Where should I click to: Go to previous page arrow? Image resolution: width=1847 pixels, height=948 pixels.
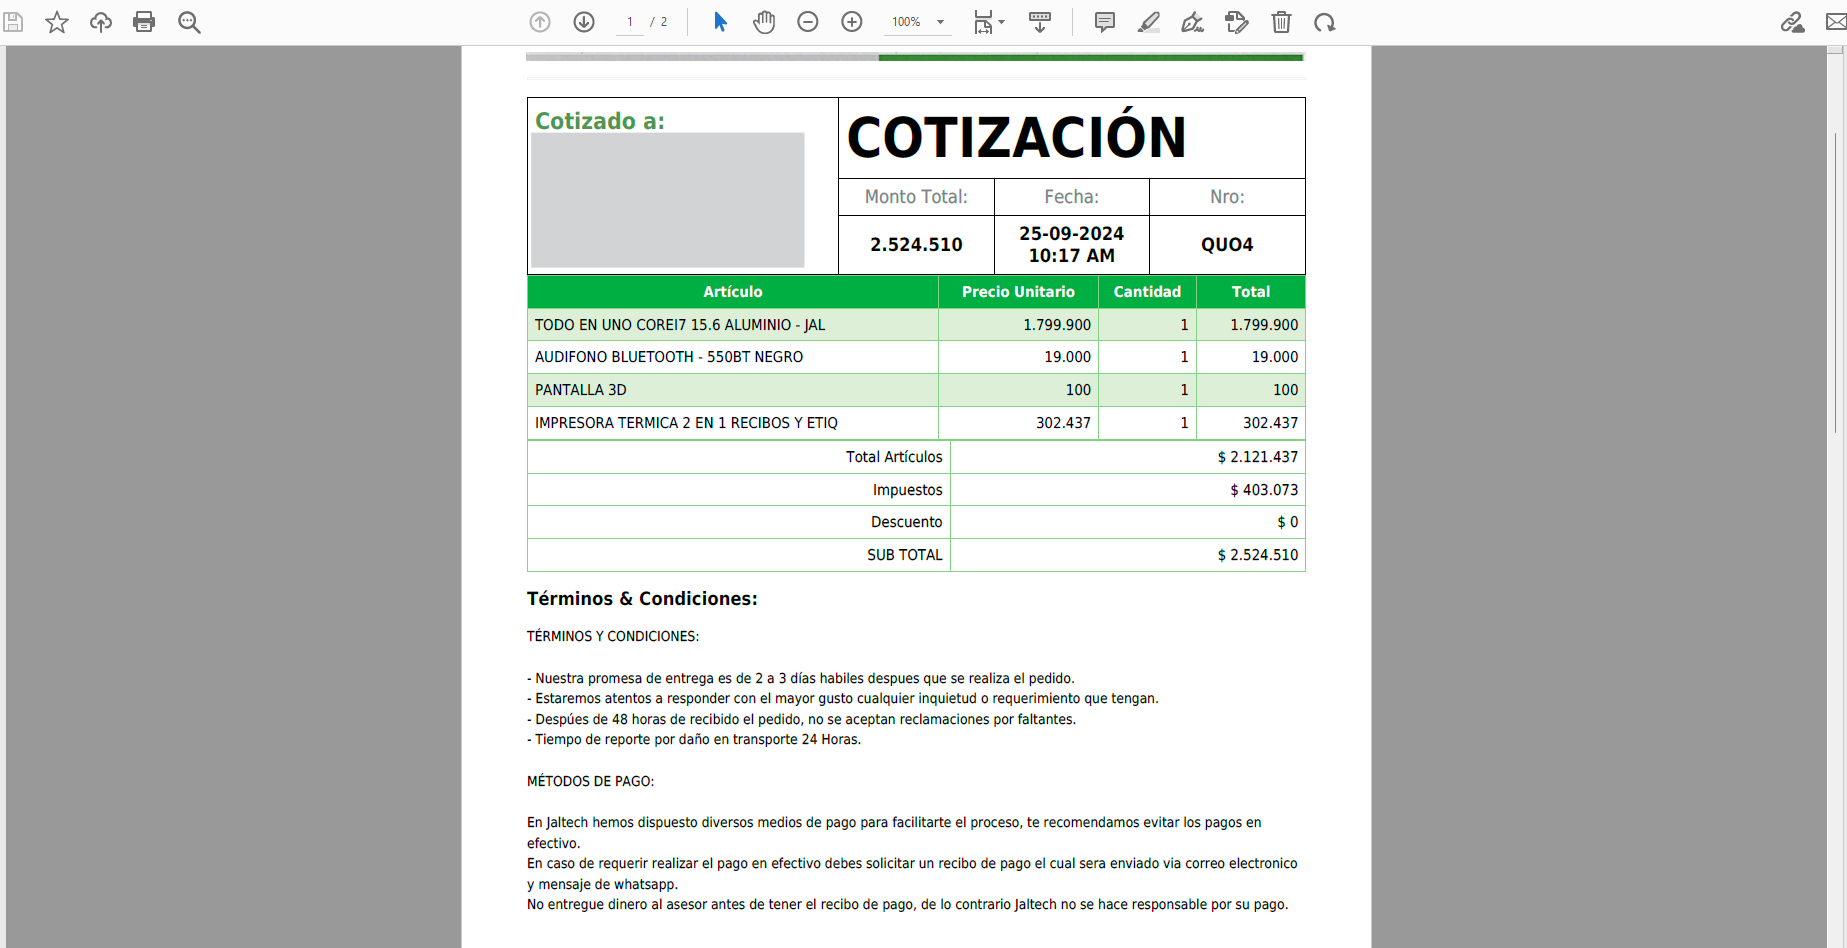coord(540,22)
